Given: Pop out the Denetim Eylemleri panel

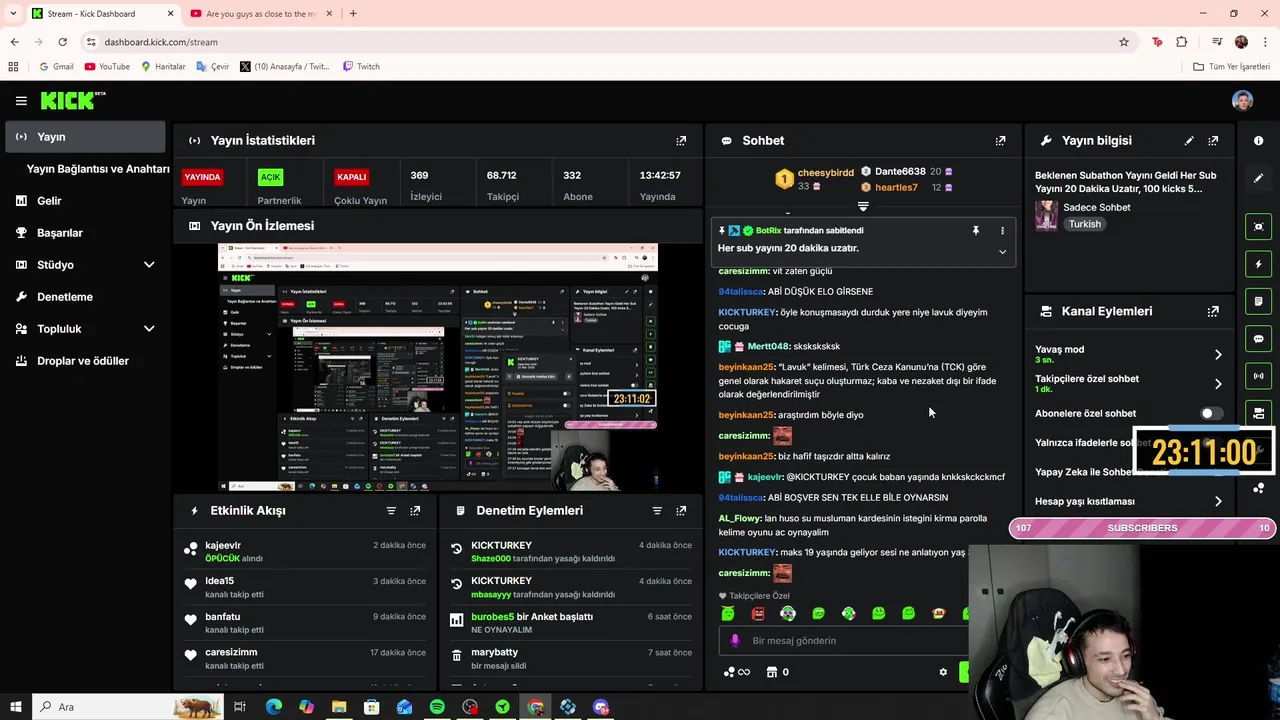Looking at the screenshot, I should point(681,510).
